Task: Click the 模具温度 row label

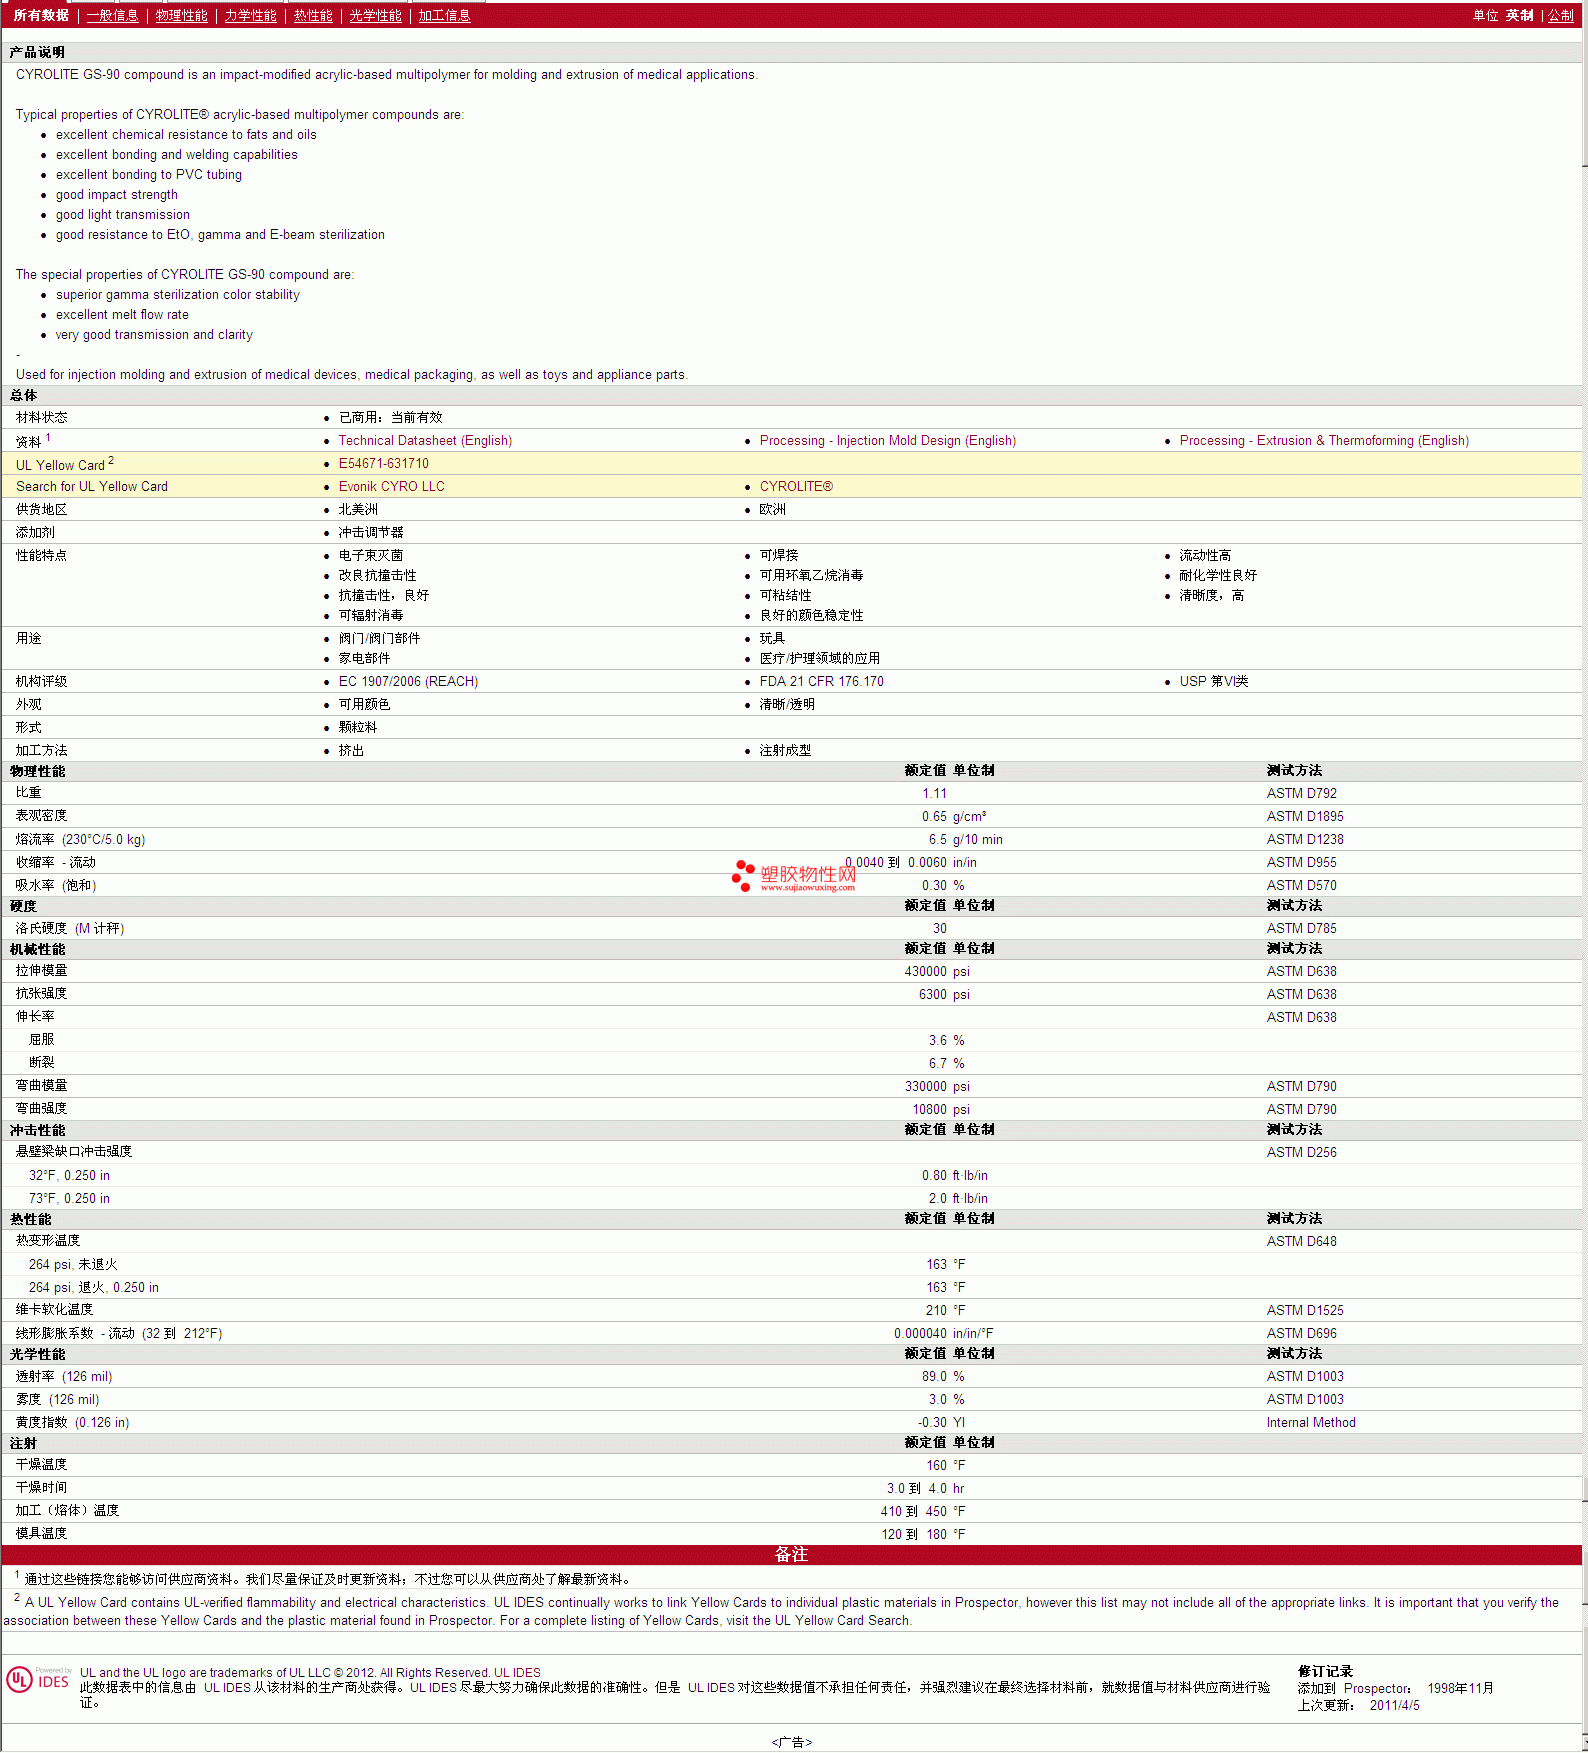Action: (41, 1534)
